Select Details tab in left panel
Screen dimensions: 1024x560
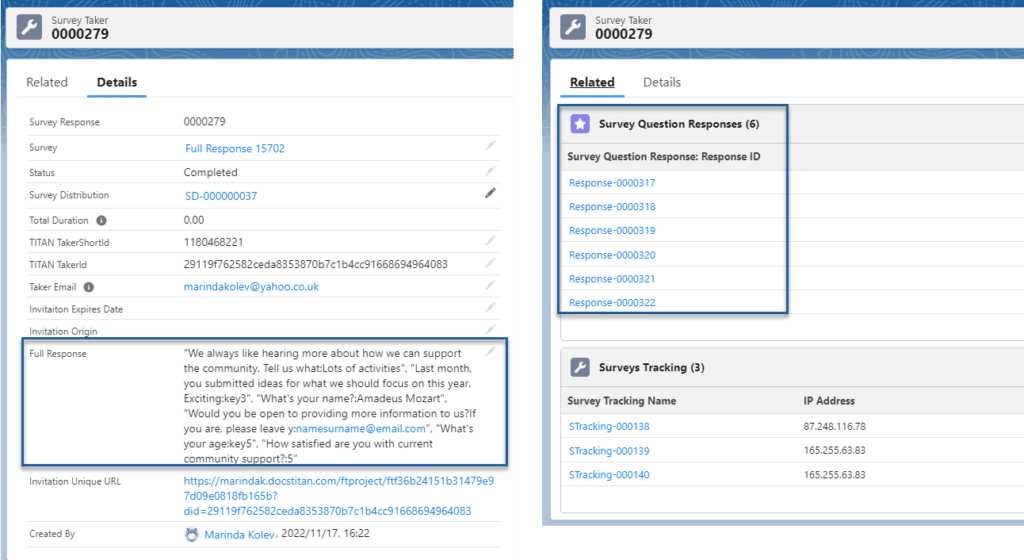[117, 82]
